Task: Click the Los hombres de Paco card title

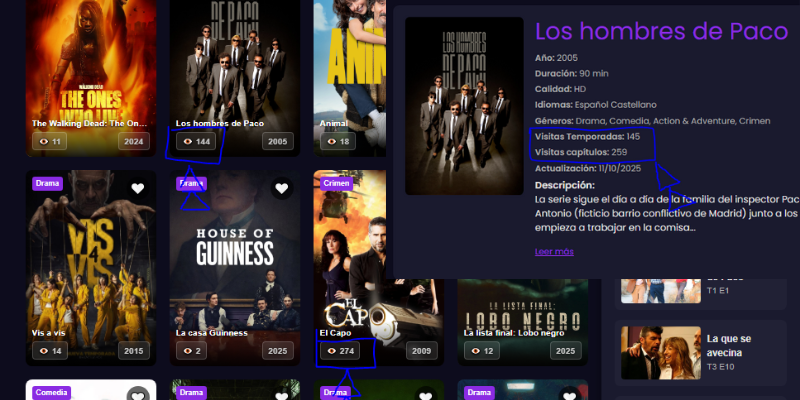Action: coord(220,123)
